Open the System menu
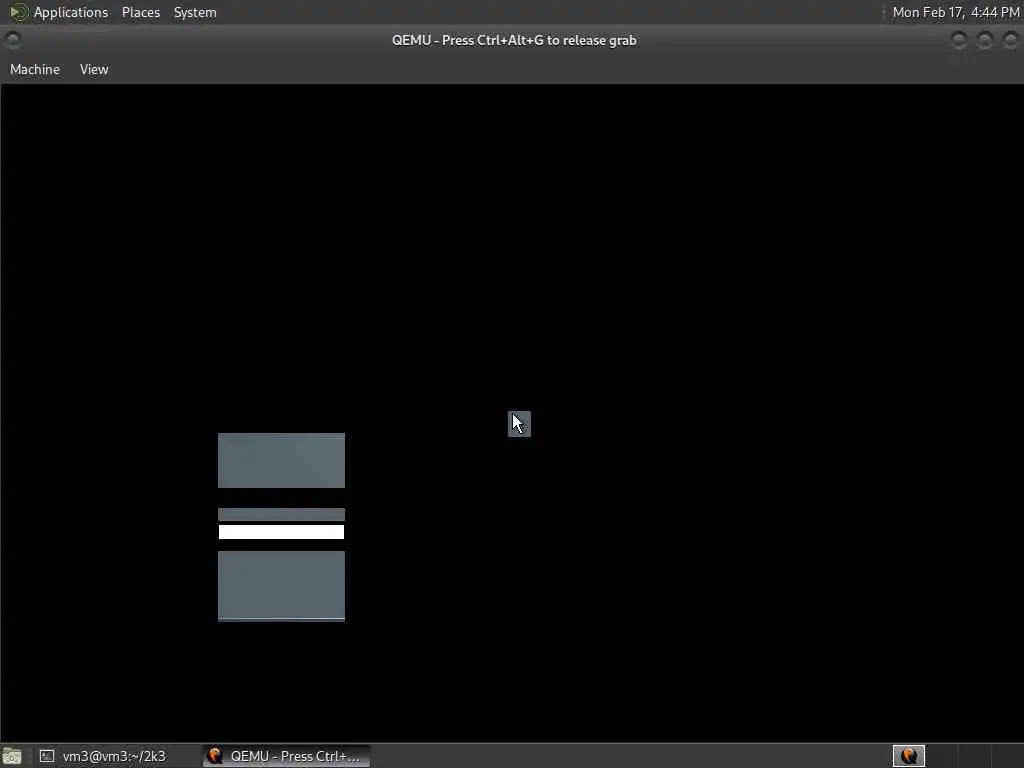 tap(195, 12)
